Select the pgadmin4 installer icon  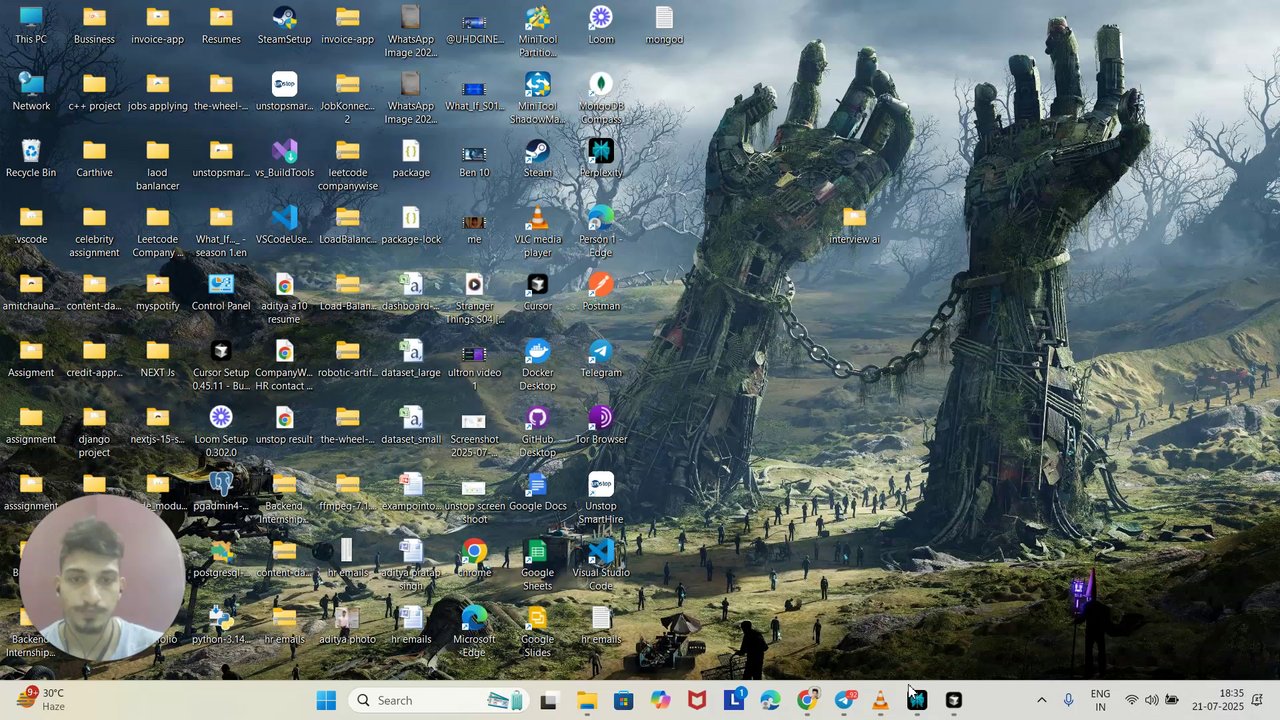click(x=221, y=491)
